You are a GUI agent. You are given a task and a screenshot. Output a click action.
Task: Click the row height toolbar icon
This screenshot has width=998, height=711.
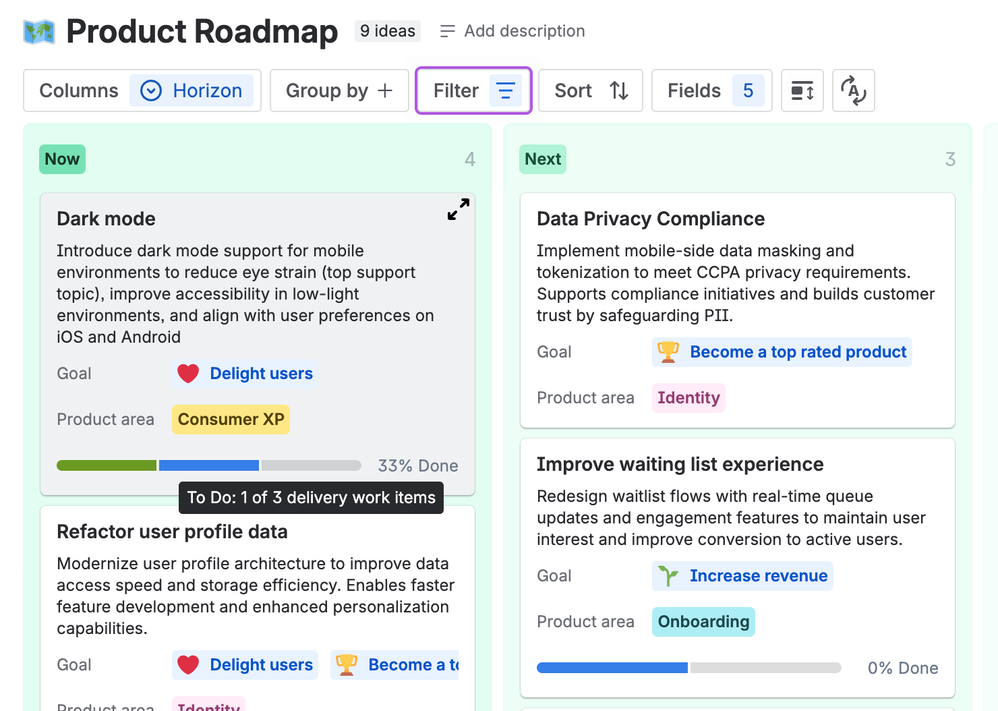pos(802,91)
